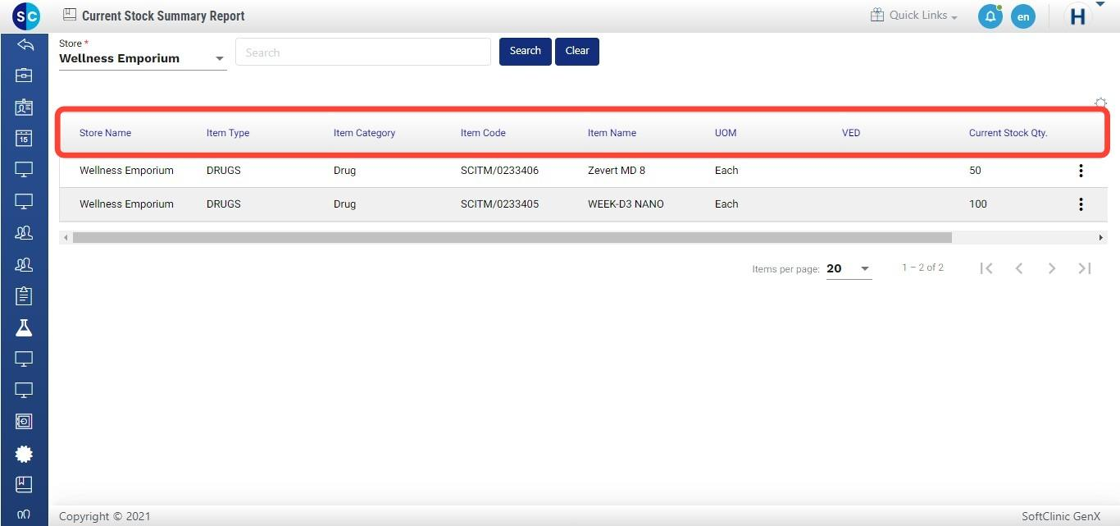Click the white gear icon in sidebar
This screenshot has width=1120, height=526.
24,453
